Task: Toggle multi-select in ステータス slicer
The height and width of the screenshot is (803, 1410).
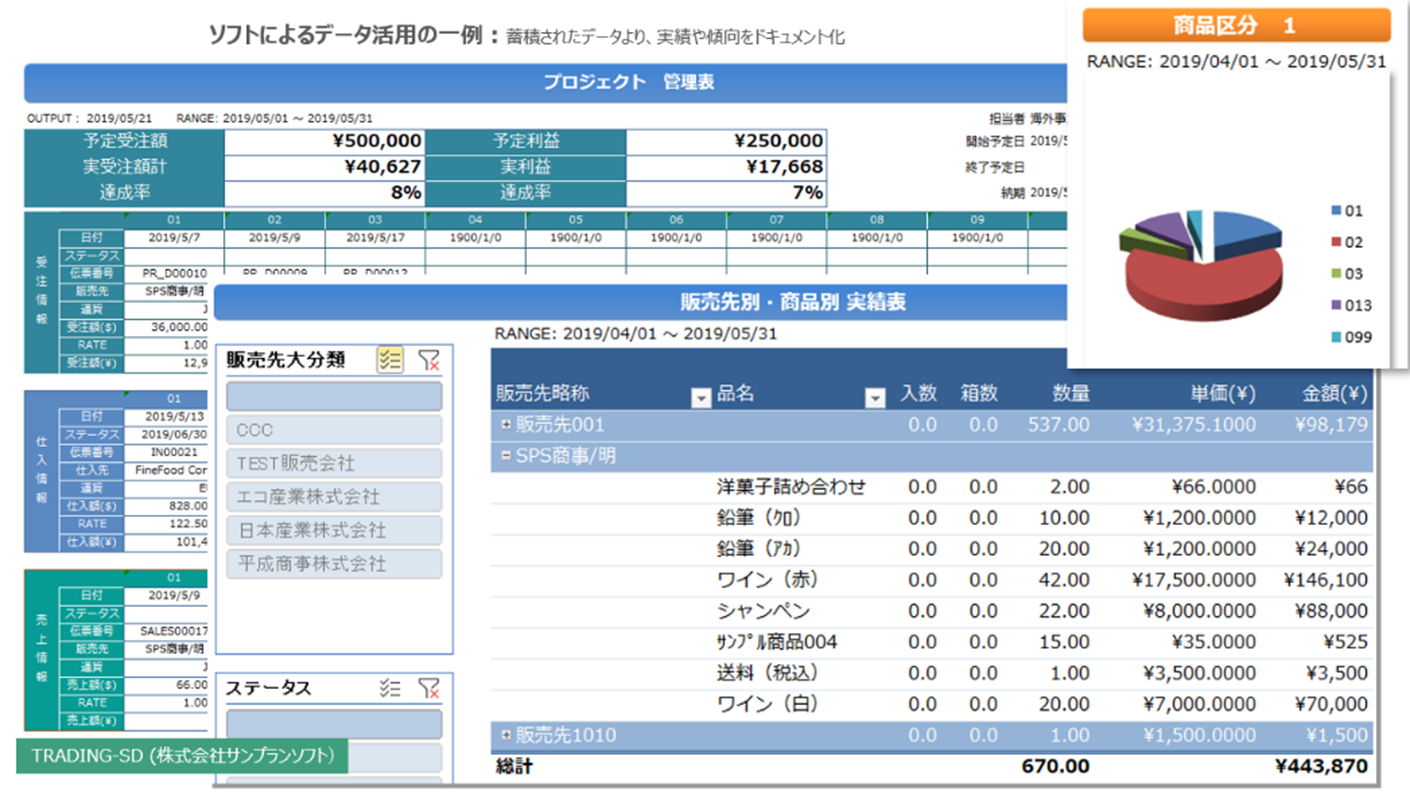Action: (x=390, y=688)
